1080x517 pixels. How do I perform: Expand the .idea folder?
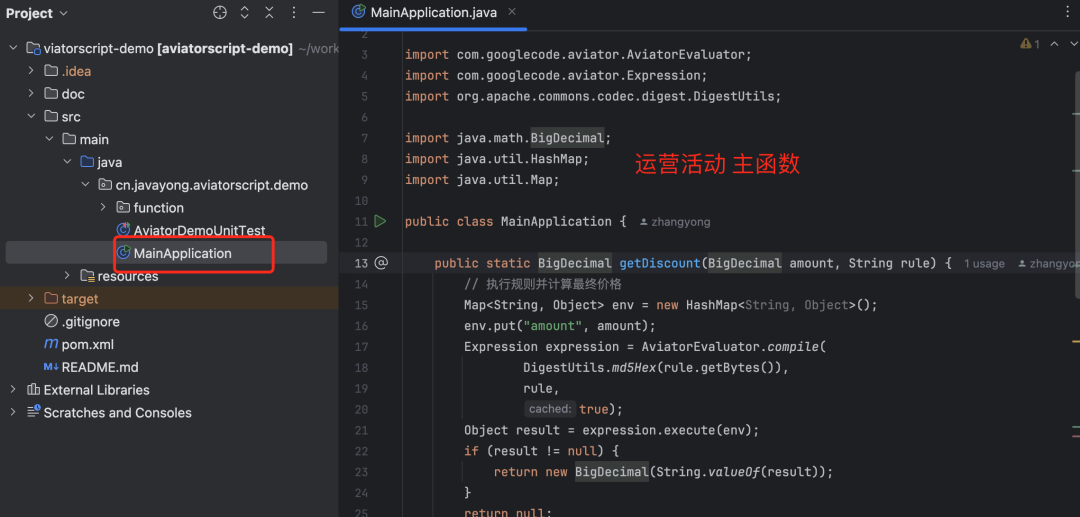[x=31, y=71]
